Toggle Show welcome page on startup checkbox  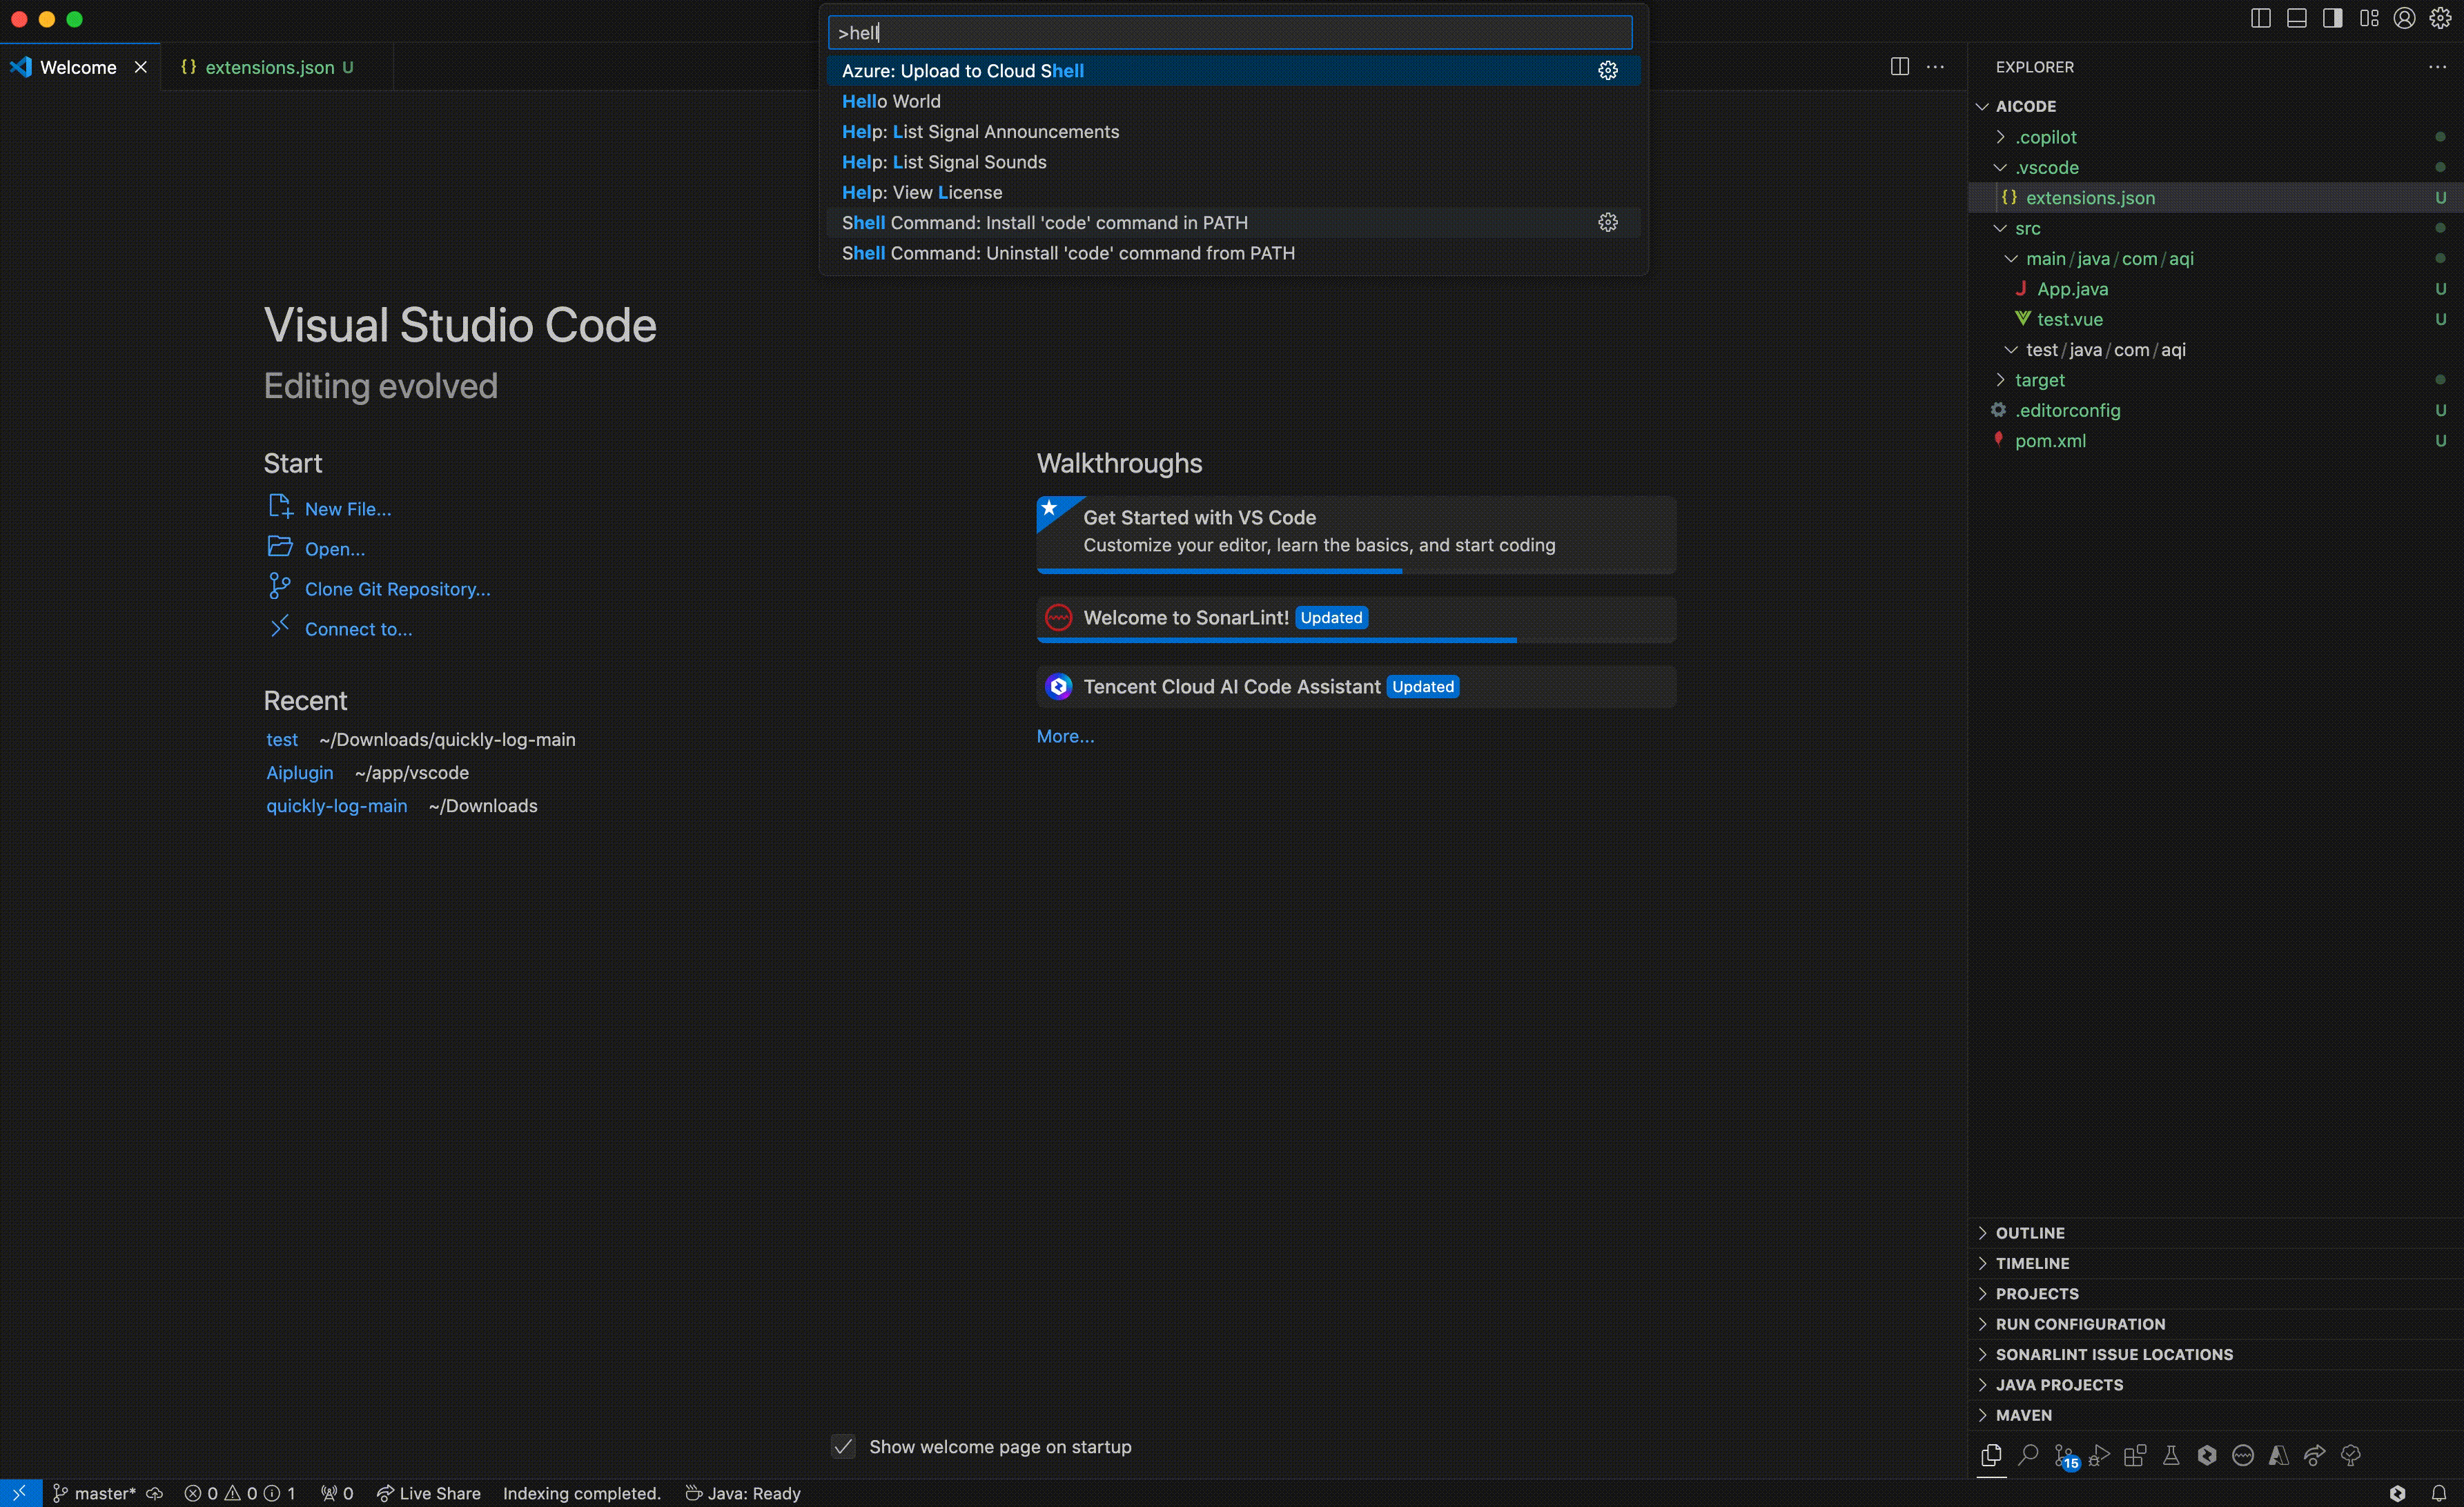coord(843,1447)
